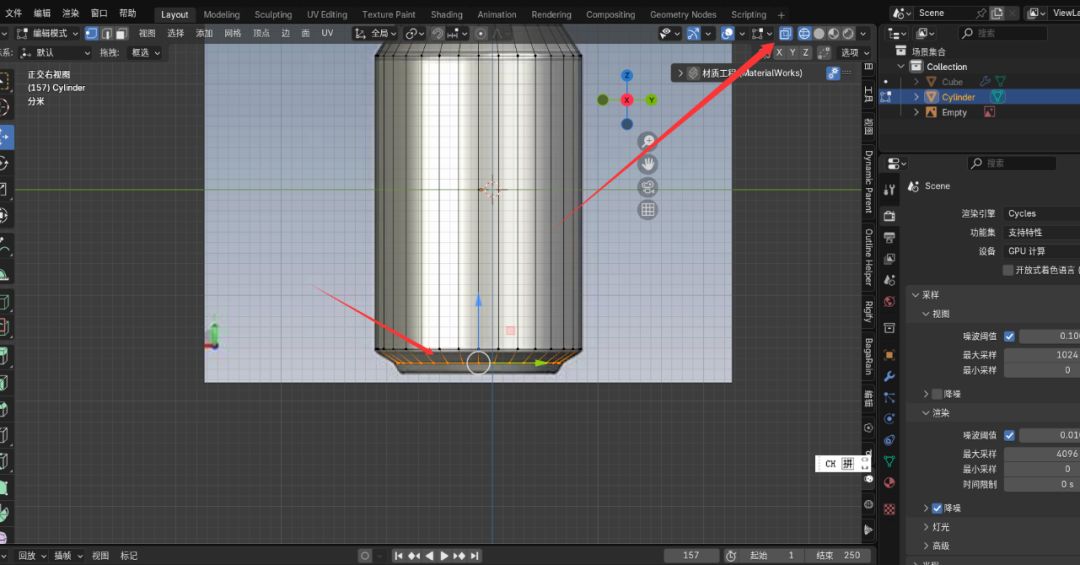The image size is (1080, 565).
Task: Toggle X-ray transparency display in viewport header
Action: pyautogui.click(x=786, y=33)
